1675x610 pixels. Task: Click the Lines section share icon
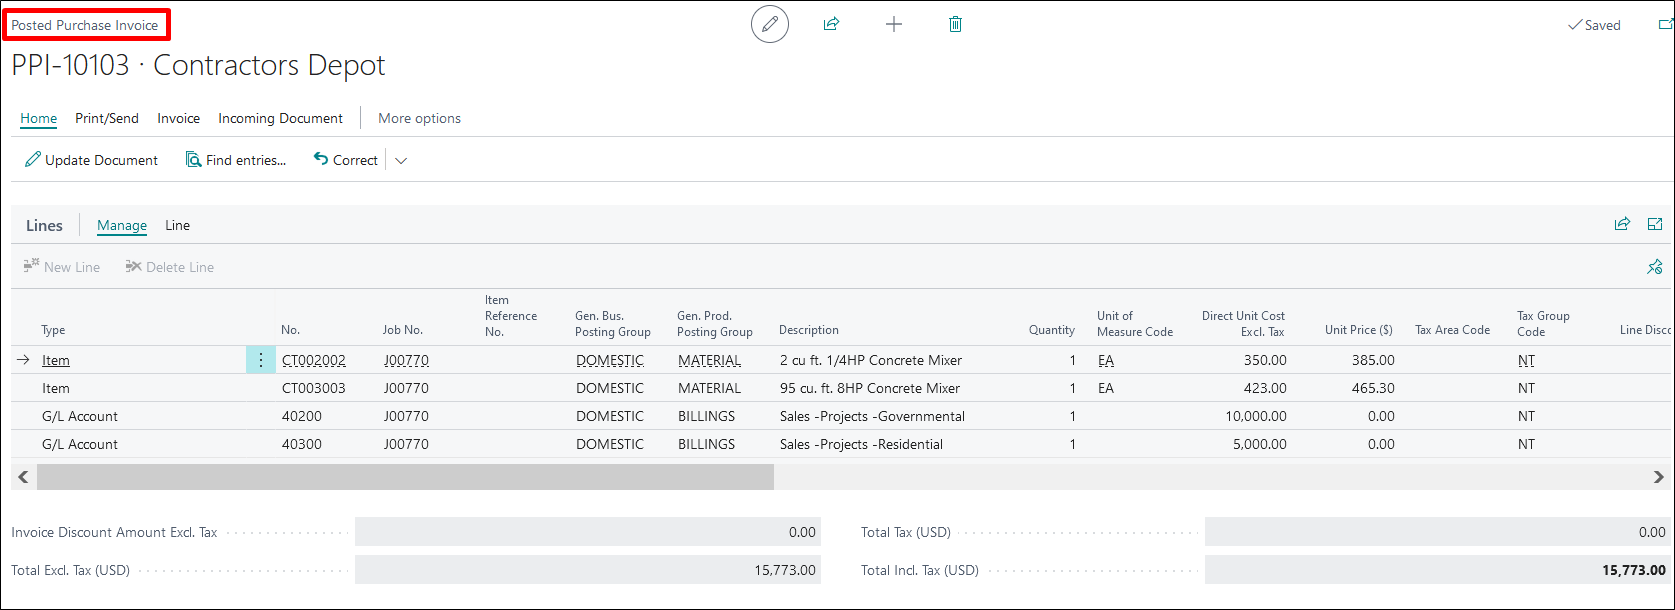(1622, 224)
